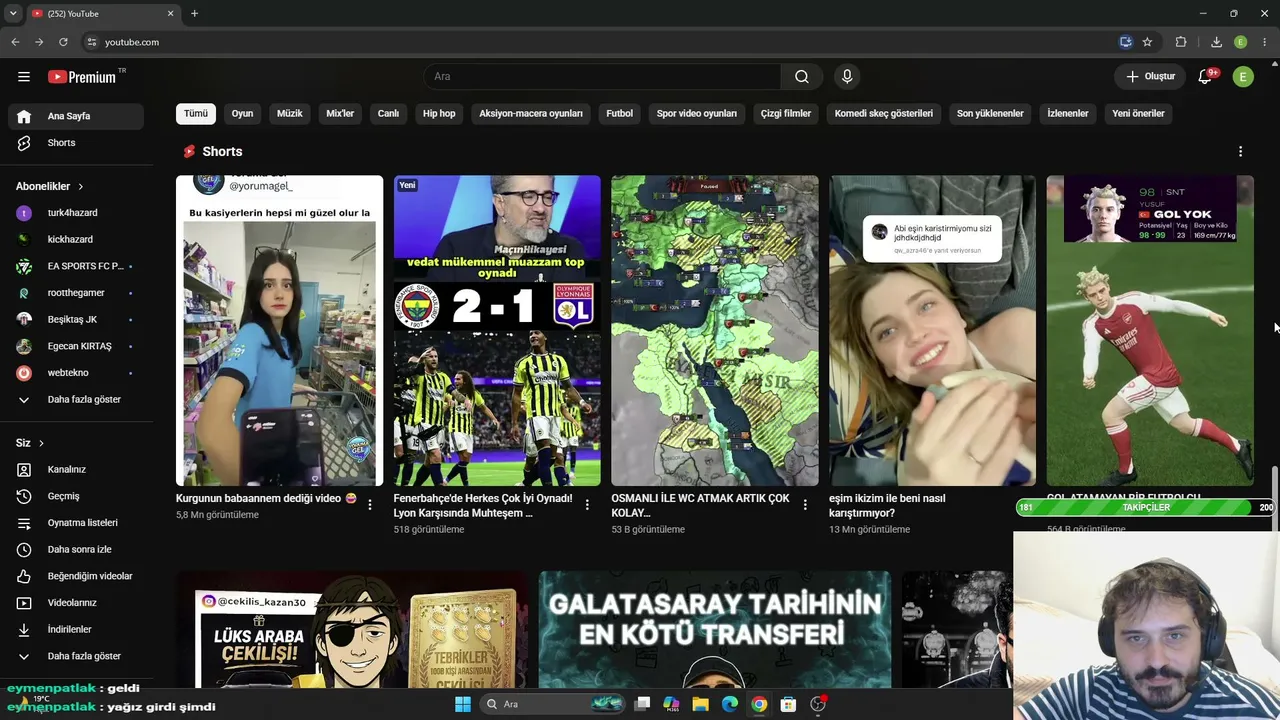Open Shorts shelf three-dot menu
This screenshot has width=1280, height=720.
tap(1240, 152)
